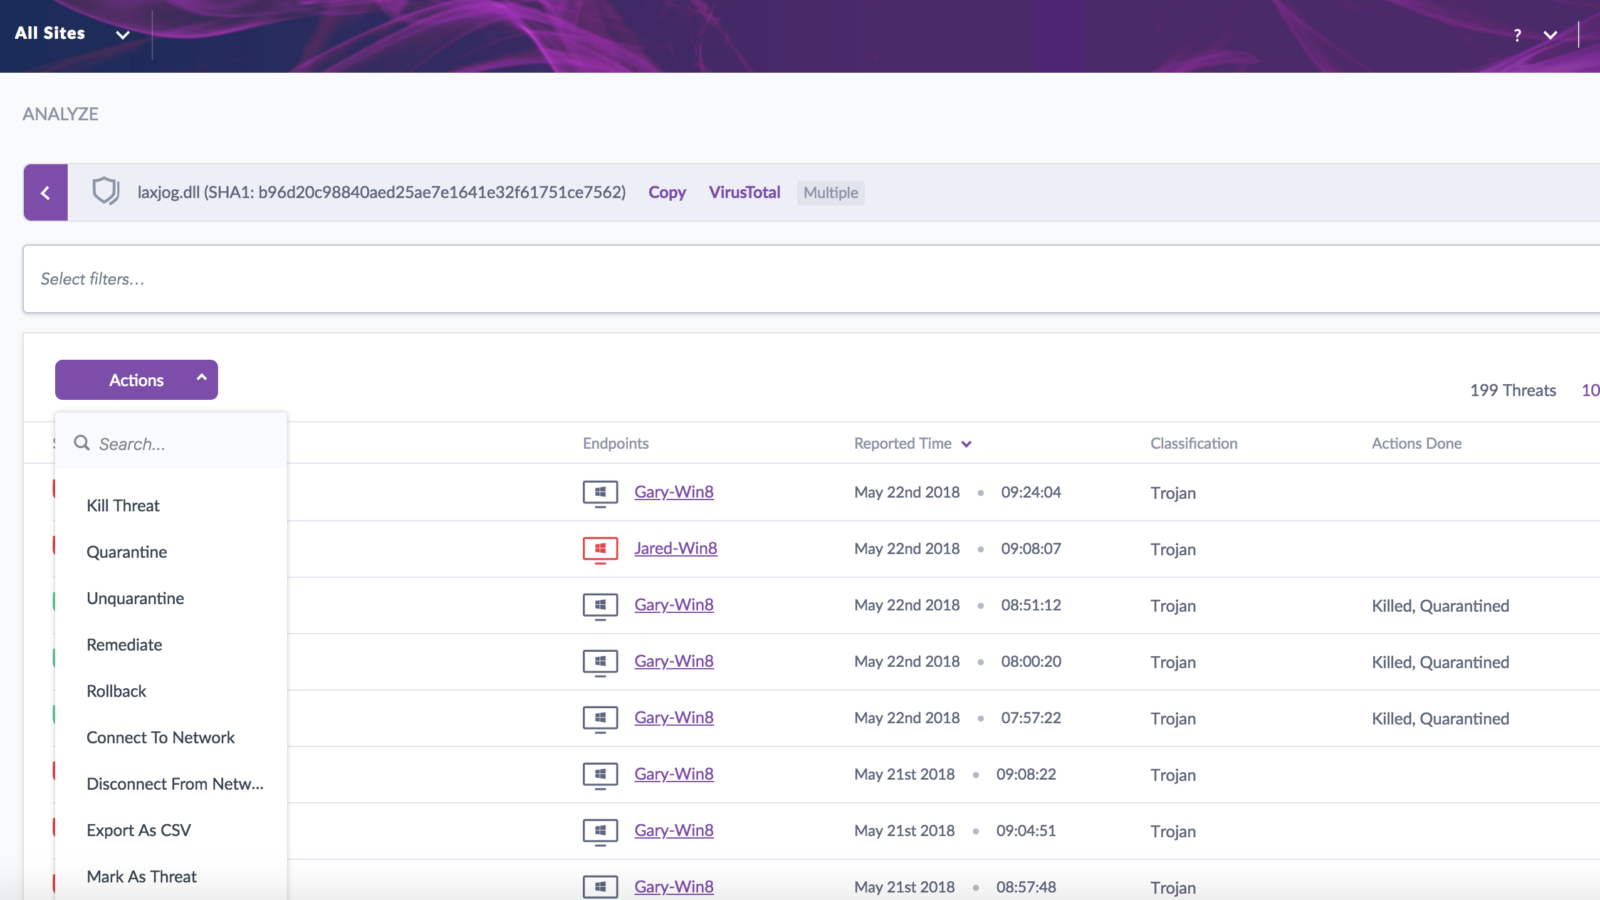This screenshot has height=900, width=1600.
Task: Click the Windows endpoint icon at 09:04:51 row
Action: point(600,831)
